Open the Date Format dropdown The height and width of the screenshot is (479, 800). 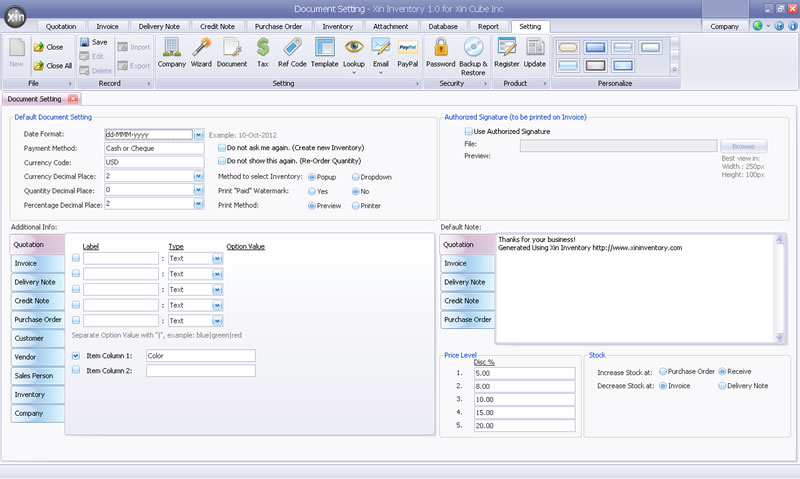(198, 135)
